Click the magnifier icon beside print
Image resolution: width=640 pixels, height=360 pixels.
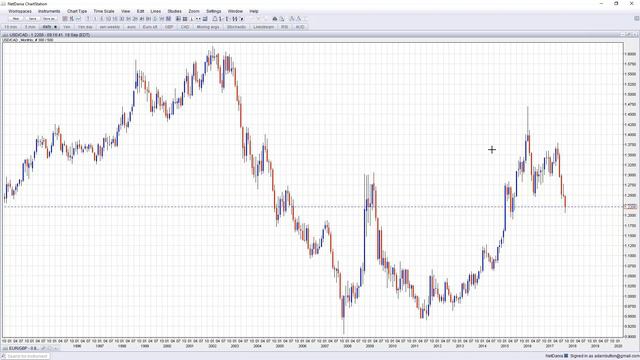[x=281, y=19]
